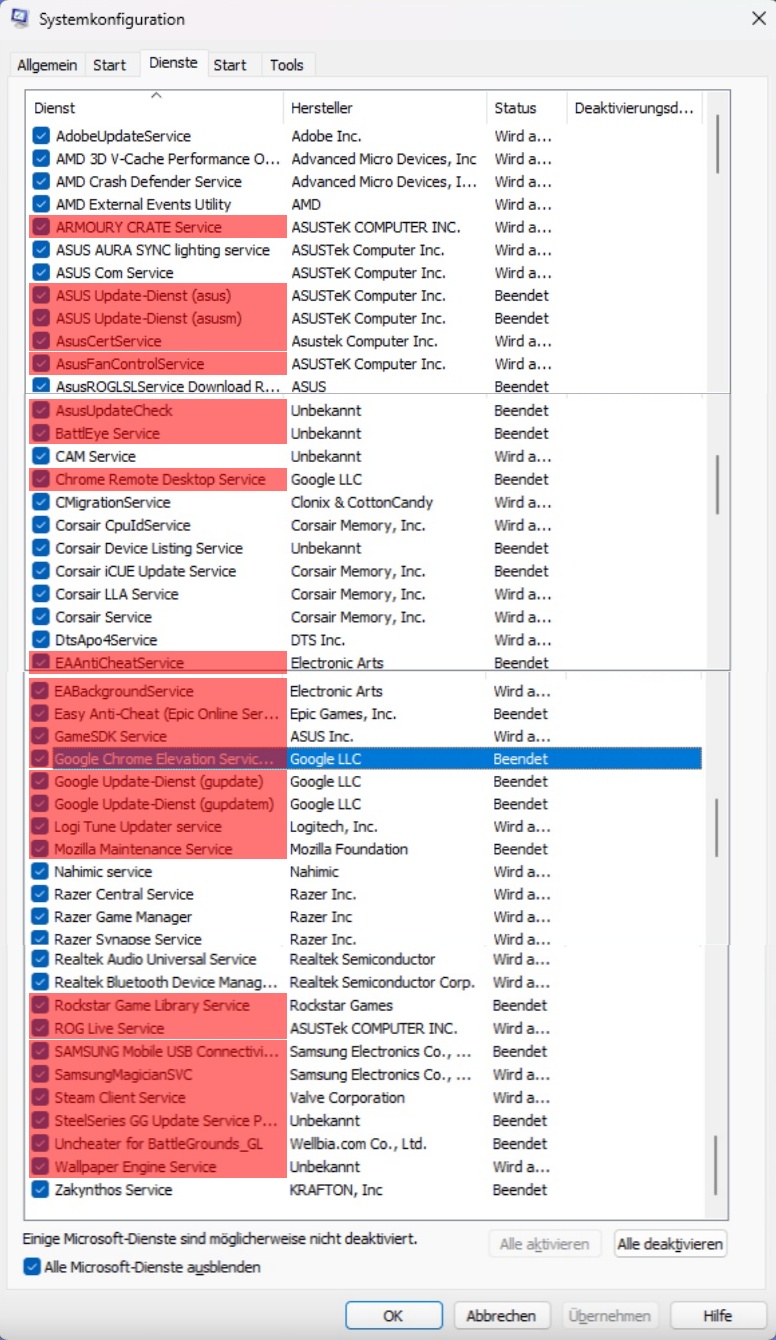Uncheck Nahimic service checkbox
Image resolution: width=776 pixels, height=1340 pixels.
[40, 872]
